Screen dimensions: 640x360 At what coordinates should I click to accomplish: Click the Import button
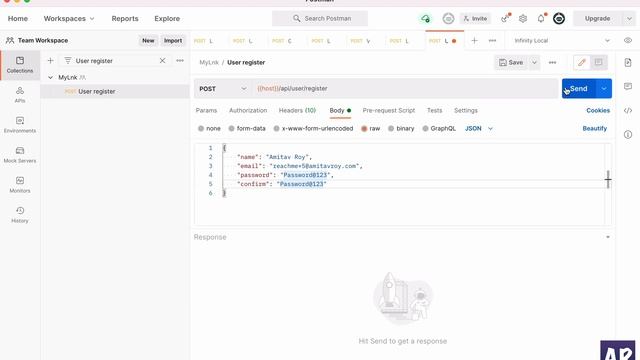(x=173, y=40)
